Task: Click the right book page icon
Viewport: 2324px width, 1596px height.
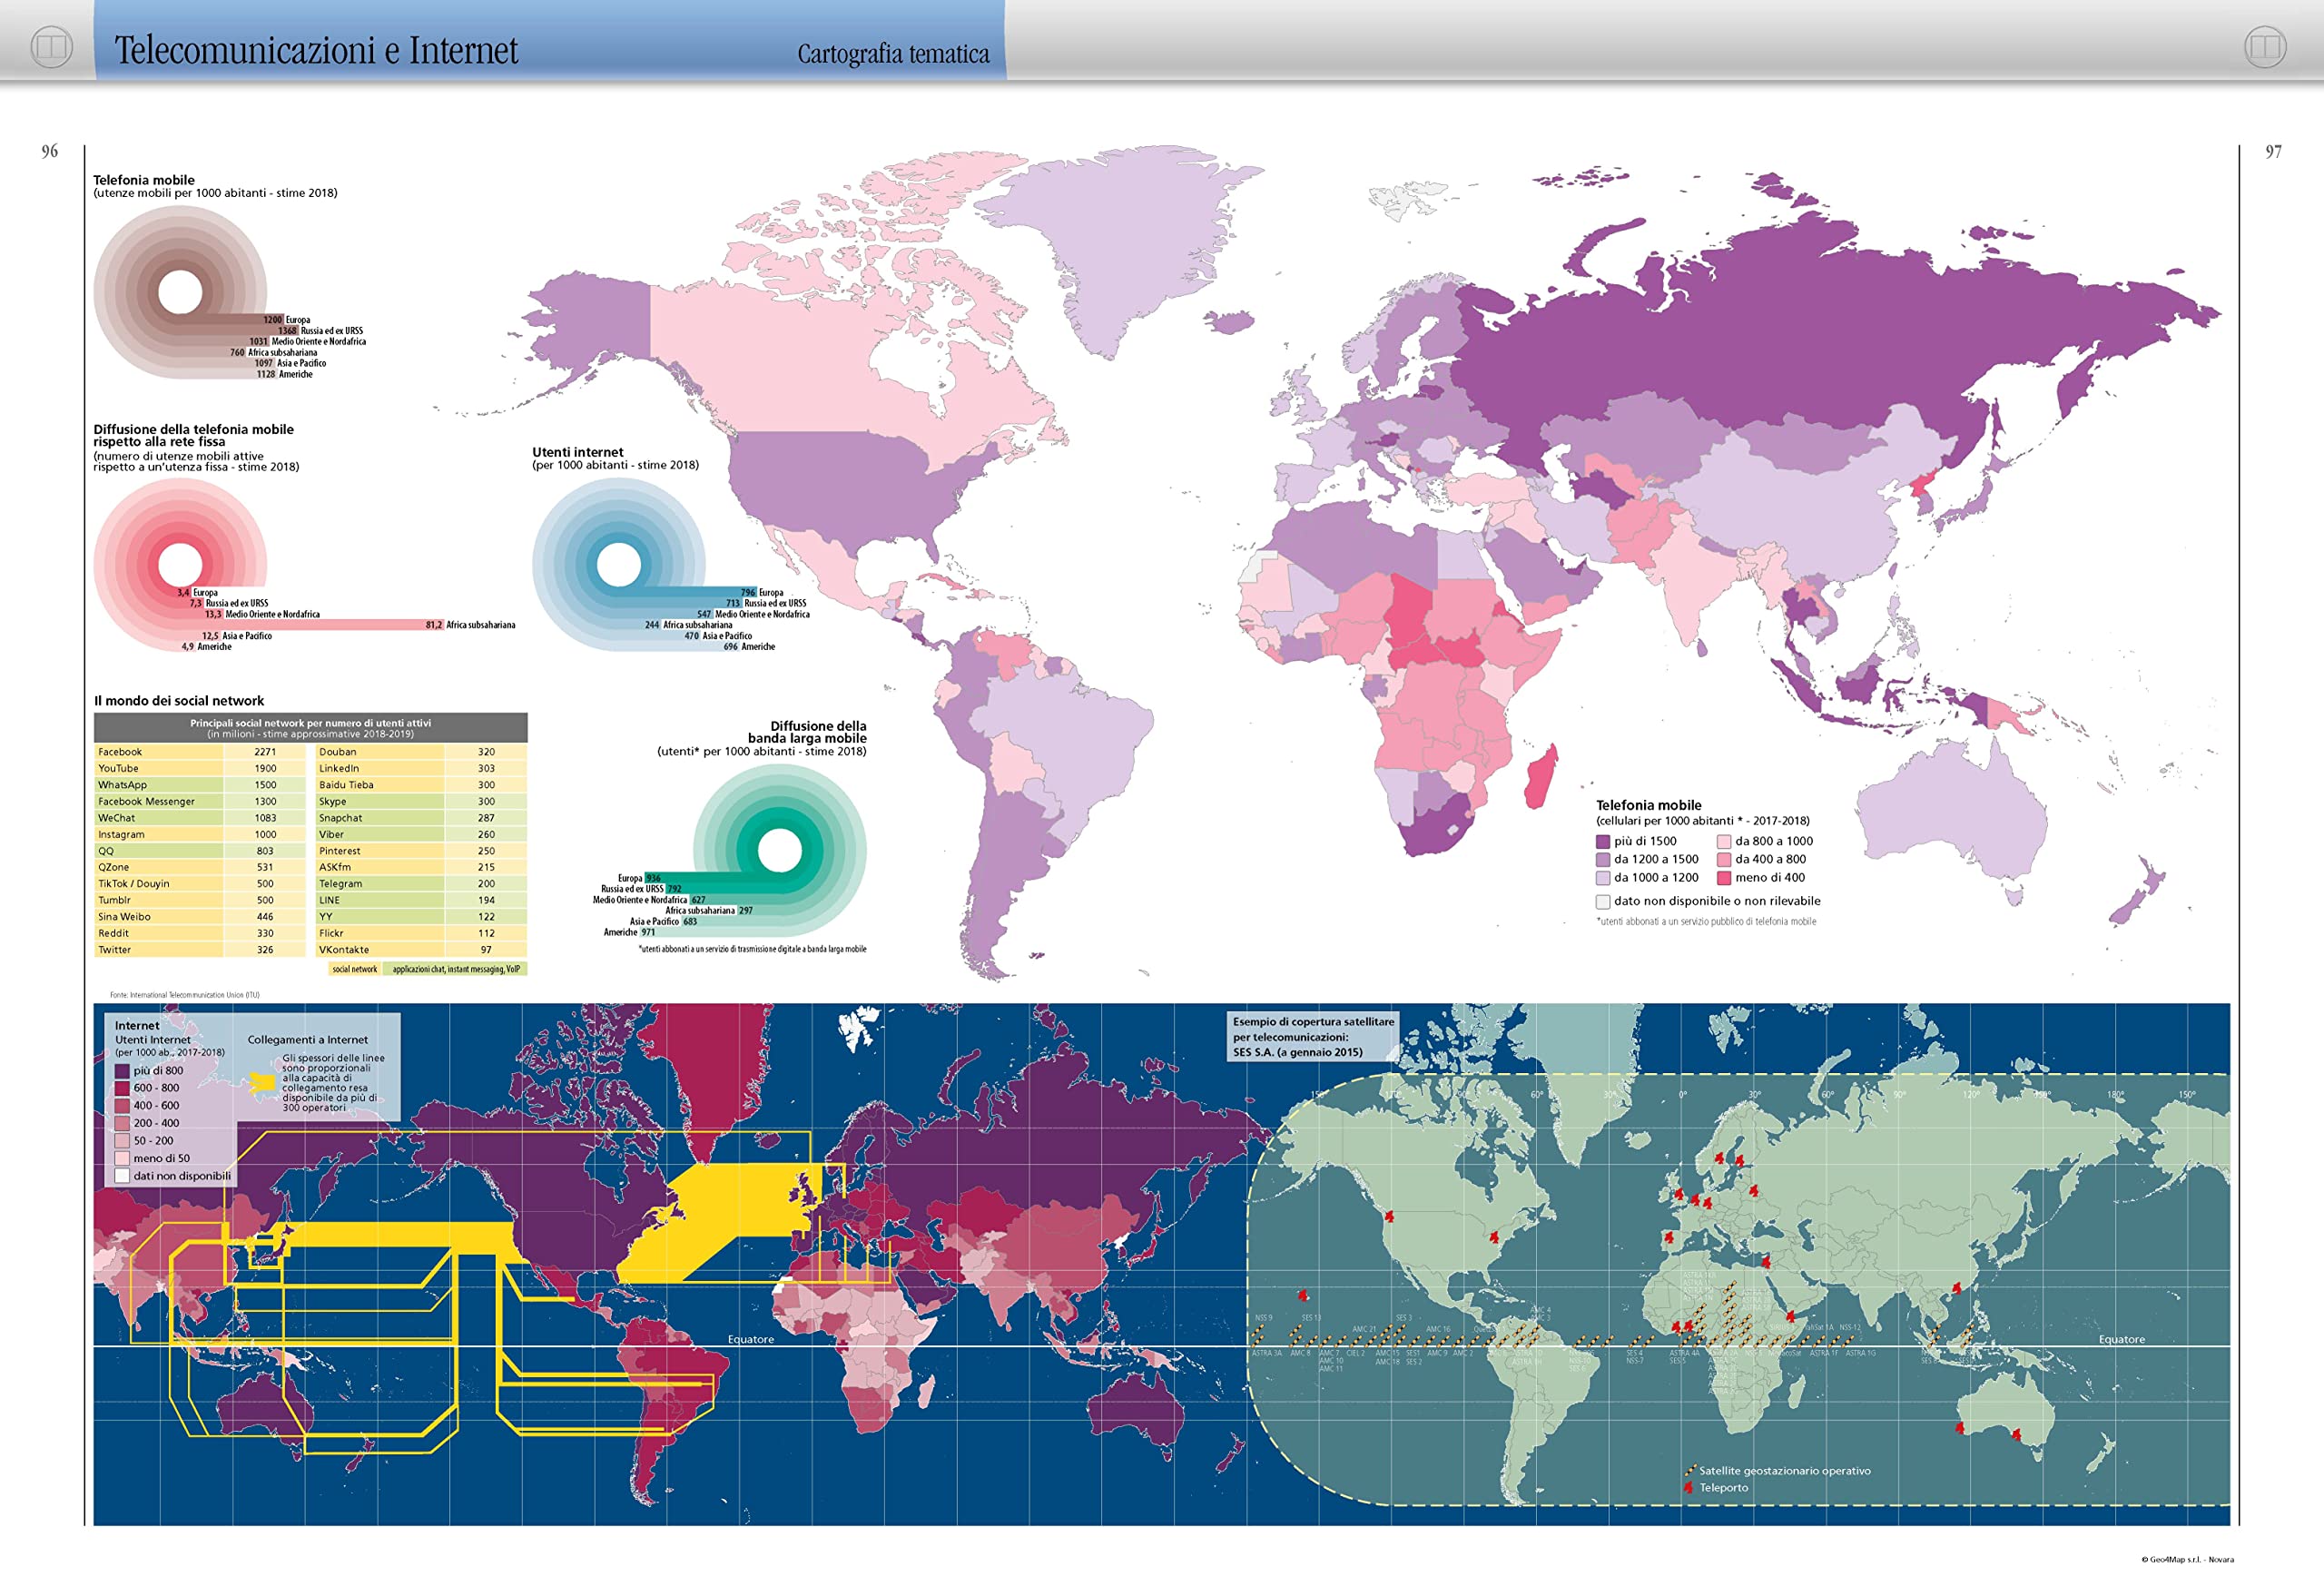Action: 2265,47
